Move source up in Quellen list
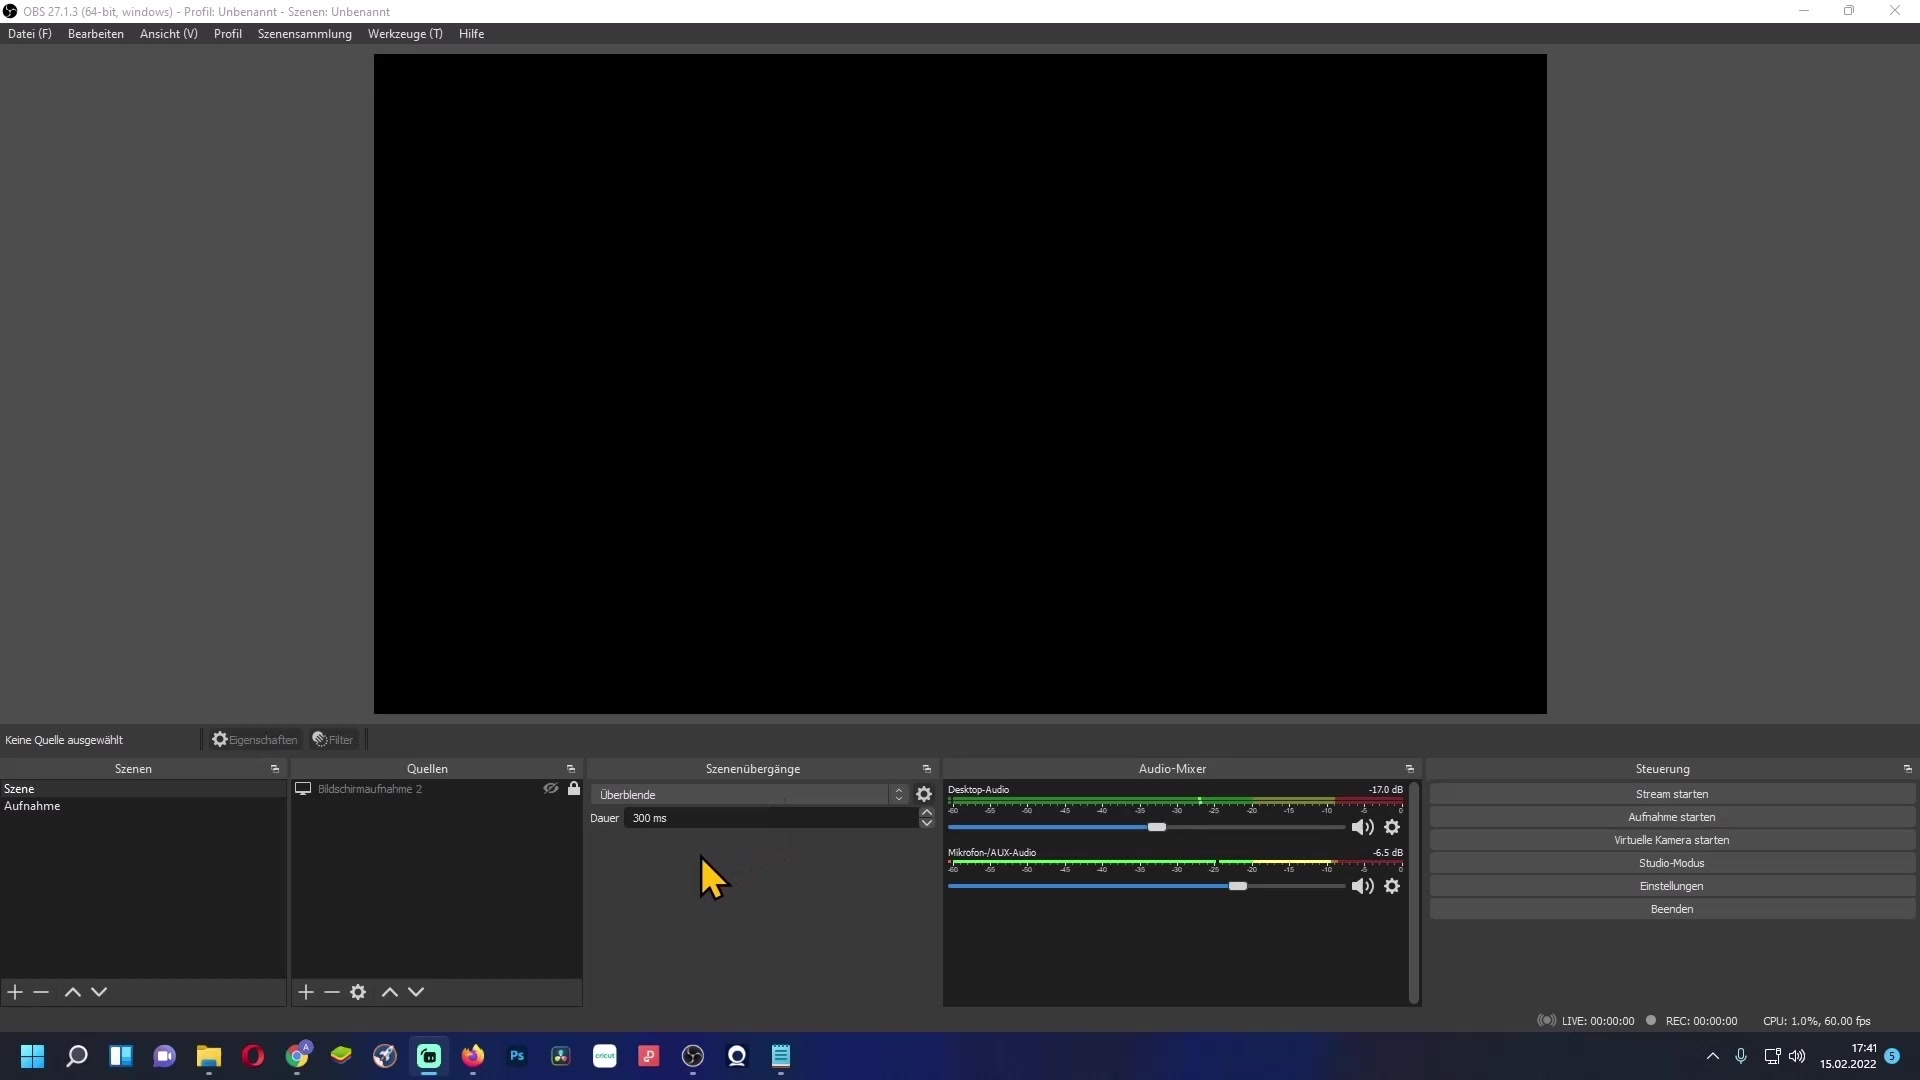This screenshot has height=1080, width=1920. click(390, 992)
